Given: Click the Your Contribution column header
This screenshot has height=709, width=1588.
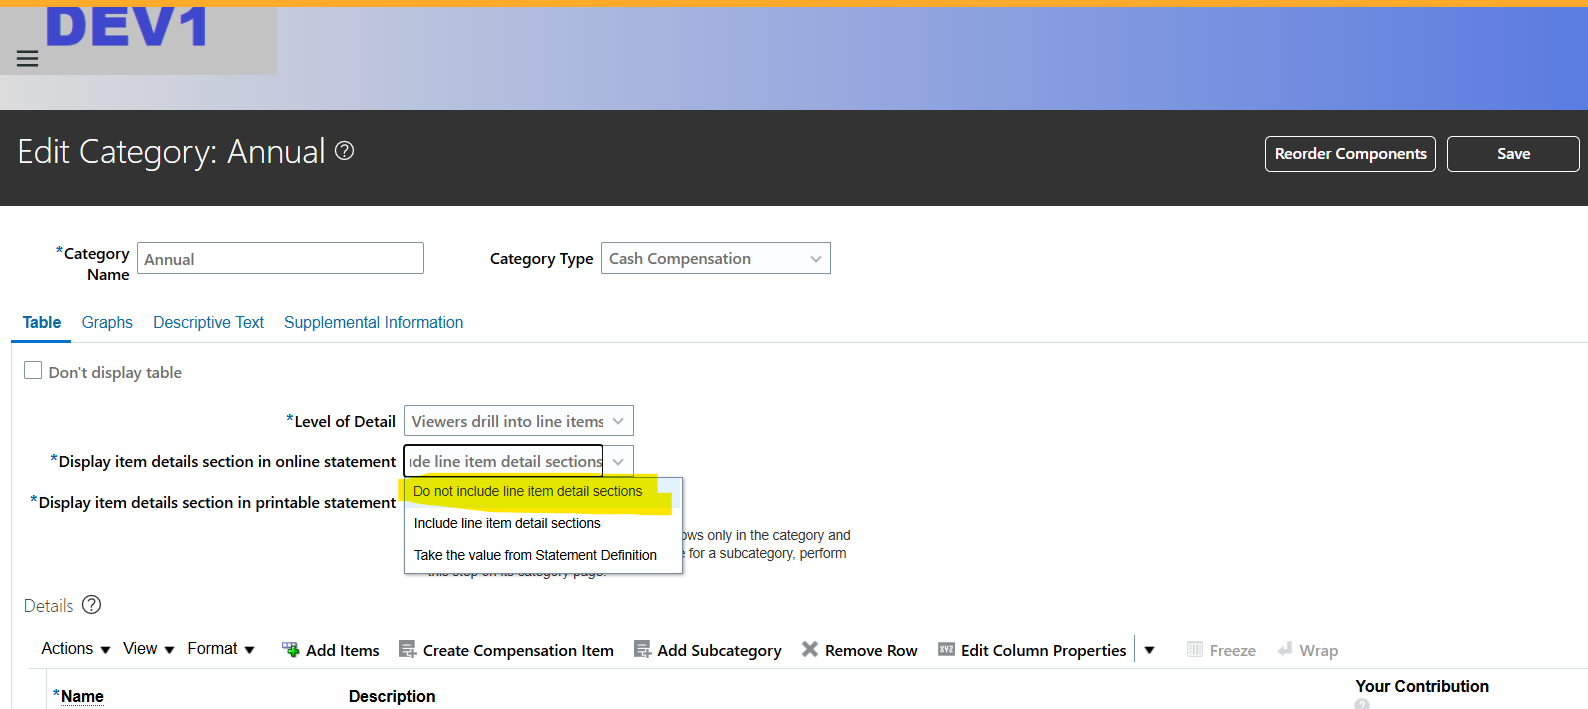Looking at the screenshot, I should [x=1422, y=686].
